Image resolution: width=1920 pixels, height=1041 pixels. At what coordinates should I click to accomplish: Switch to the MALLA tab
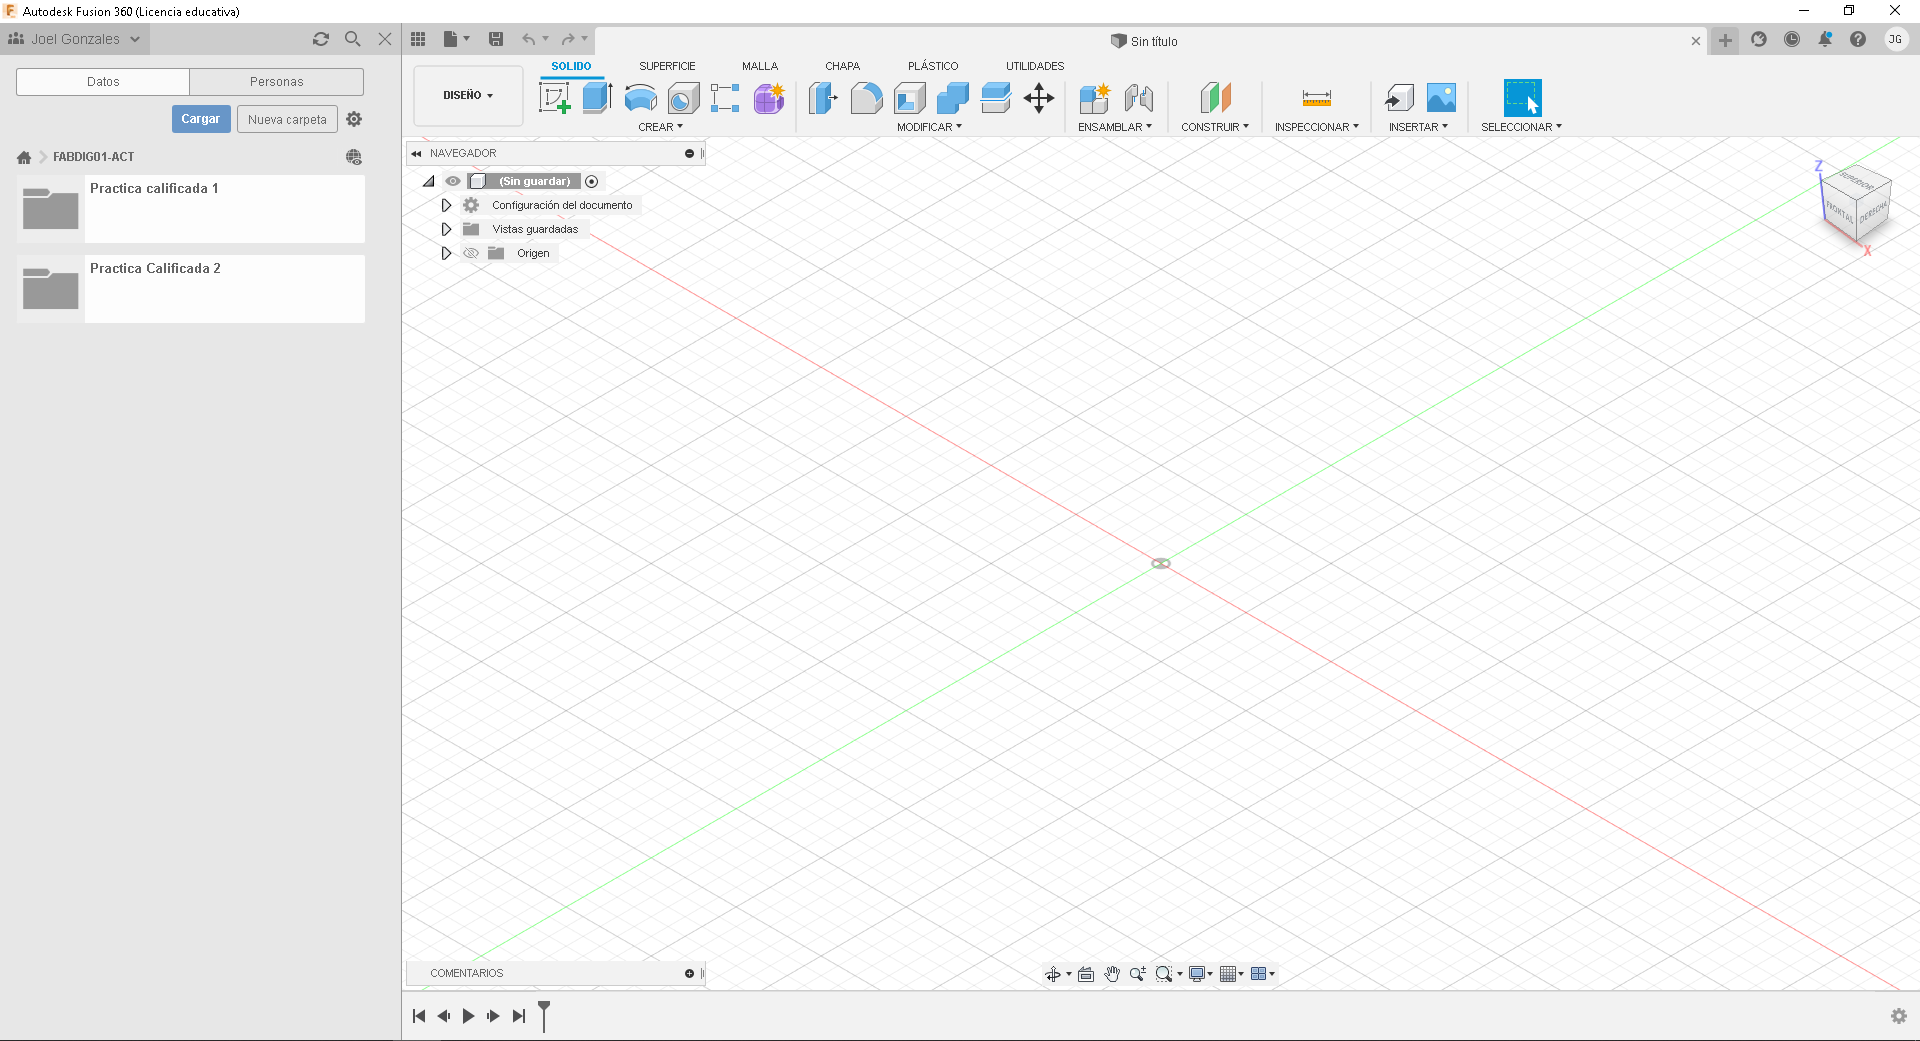pyautogui.click(x=760, y=66)
